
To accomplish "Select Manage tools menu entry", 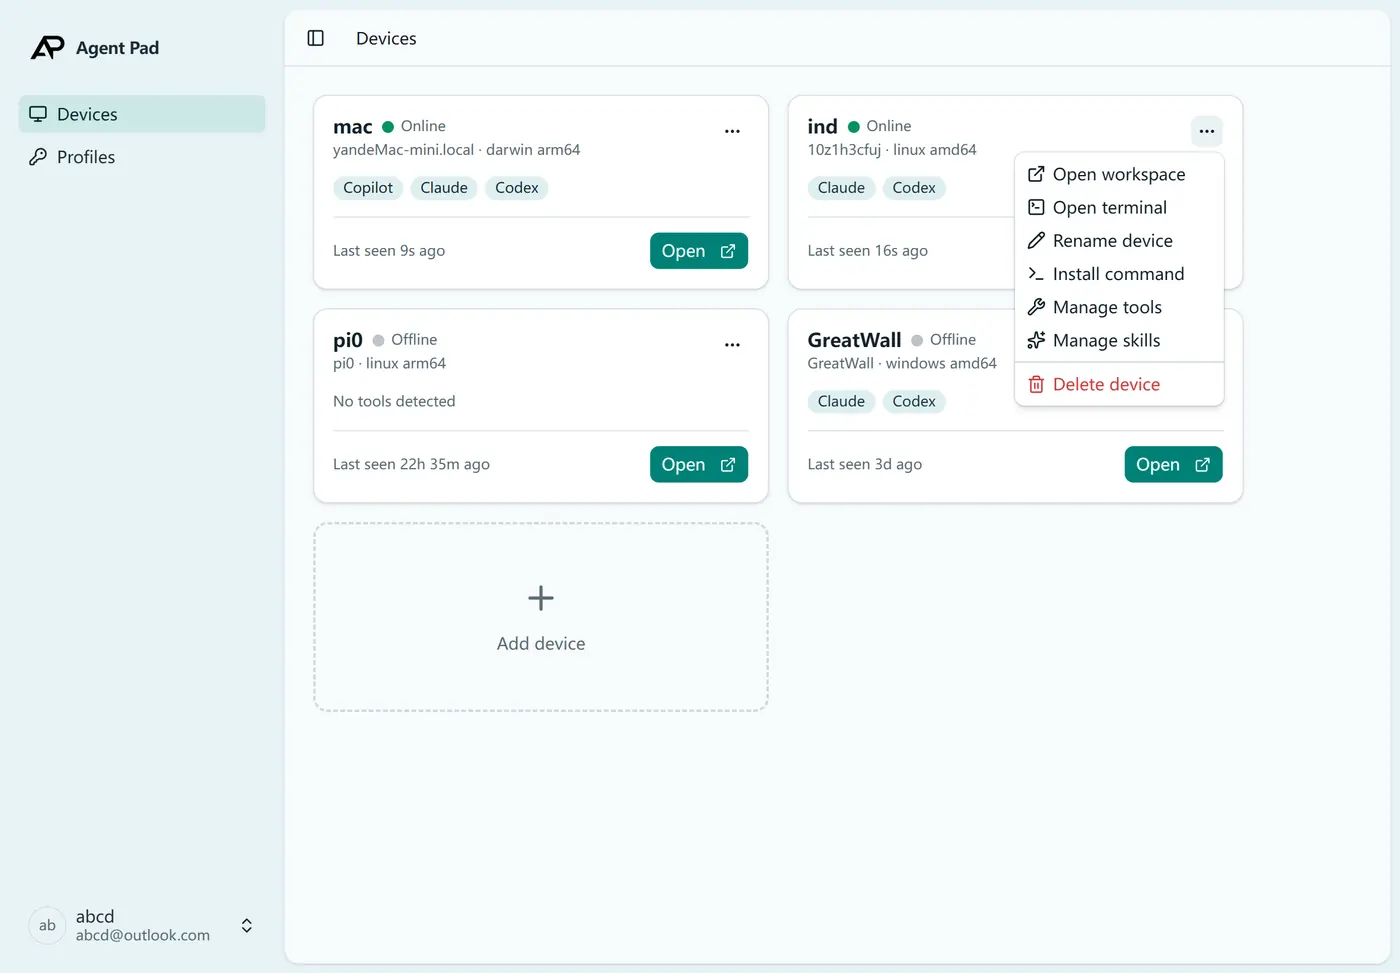I will coord(1119,307).
